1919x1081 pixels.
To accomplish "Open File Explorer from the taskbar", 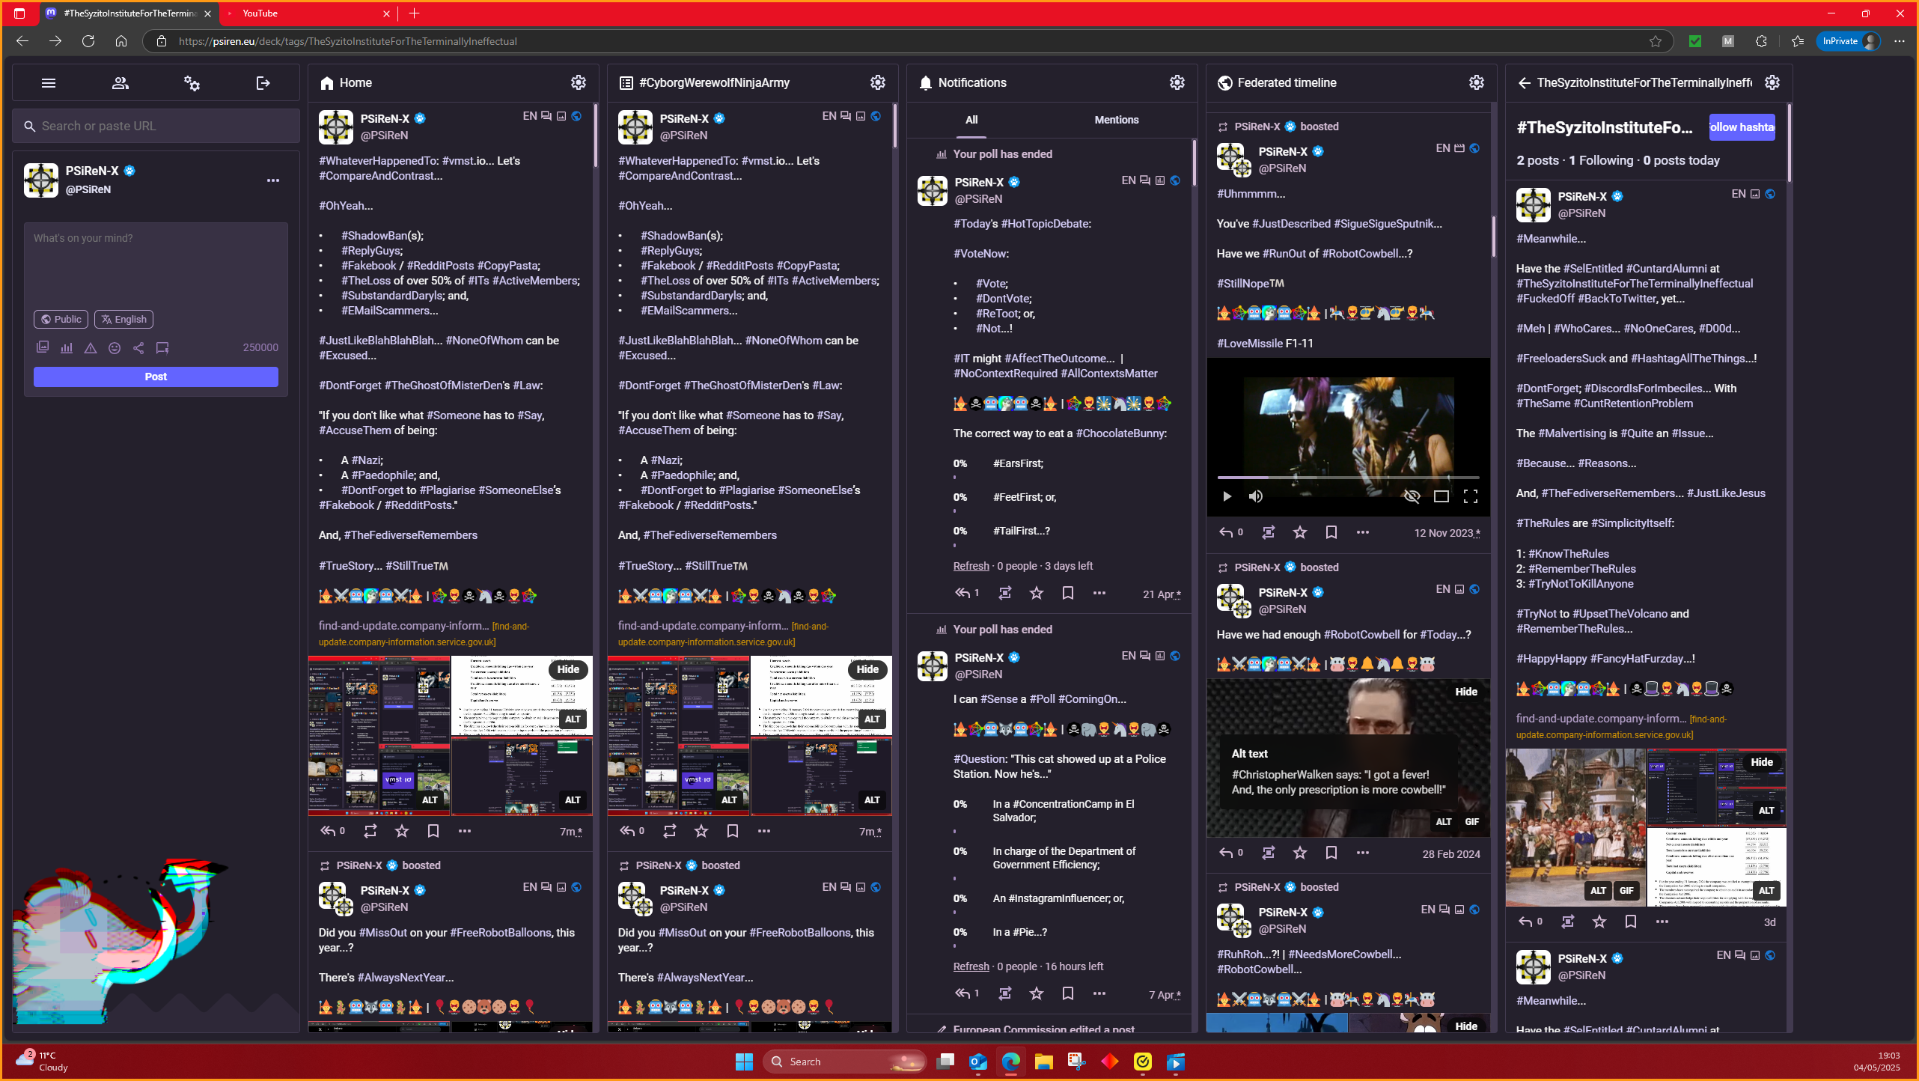I will [x=1044, y=1062].
